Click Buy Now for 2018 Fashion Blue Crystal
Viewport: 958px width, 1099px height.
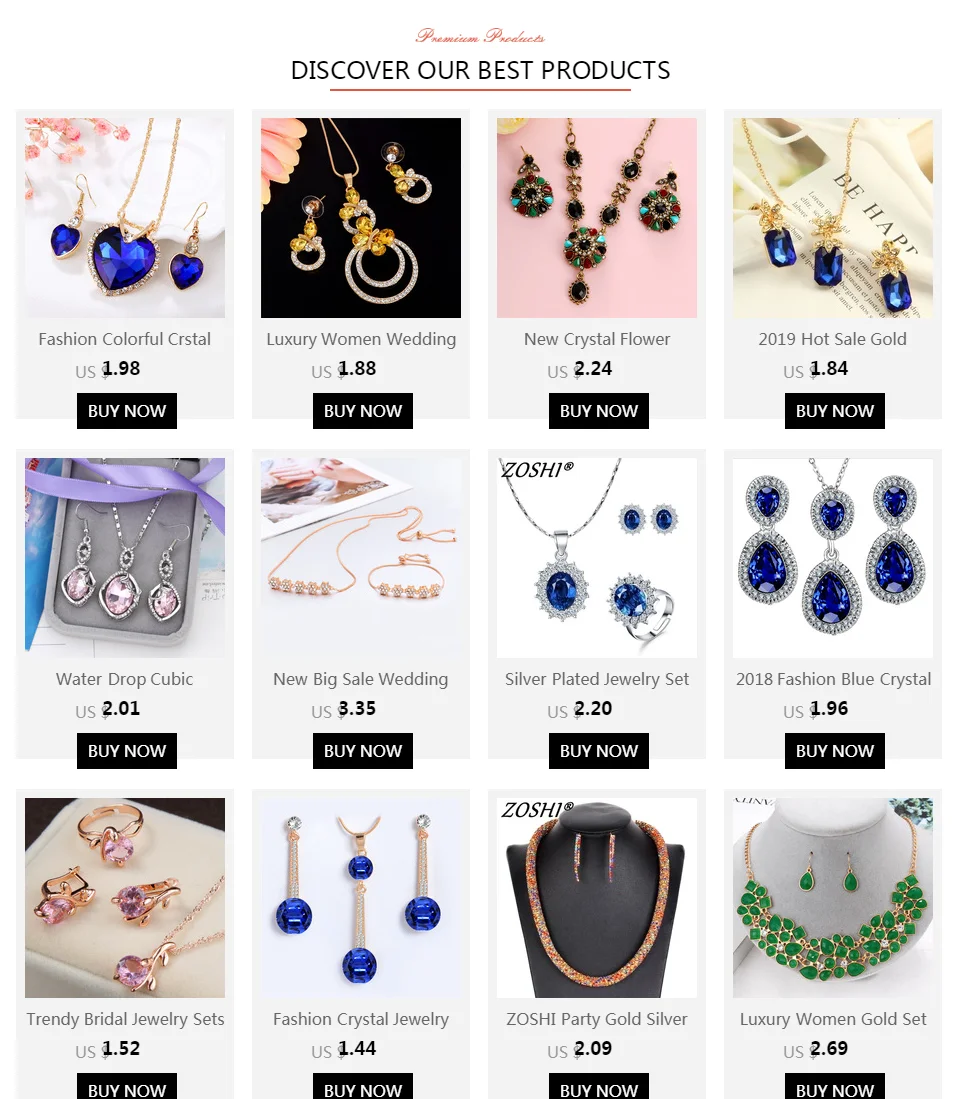(835, 751)
